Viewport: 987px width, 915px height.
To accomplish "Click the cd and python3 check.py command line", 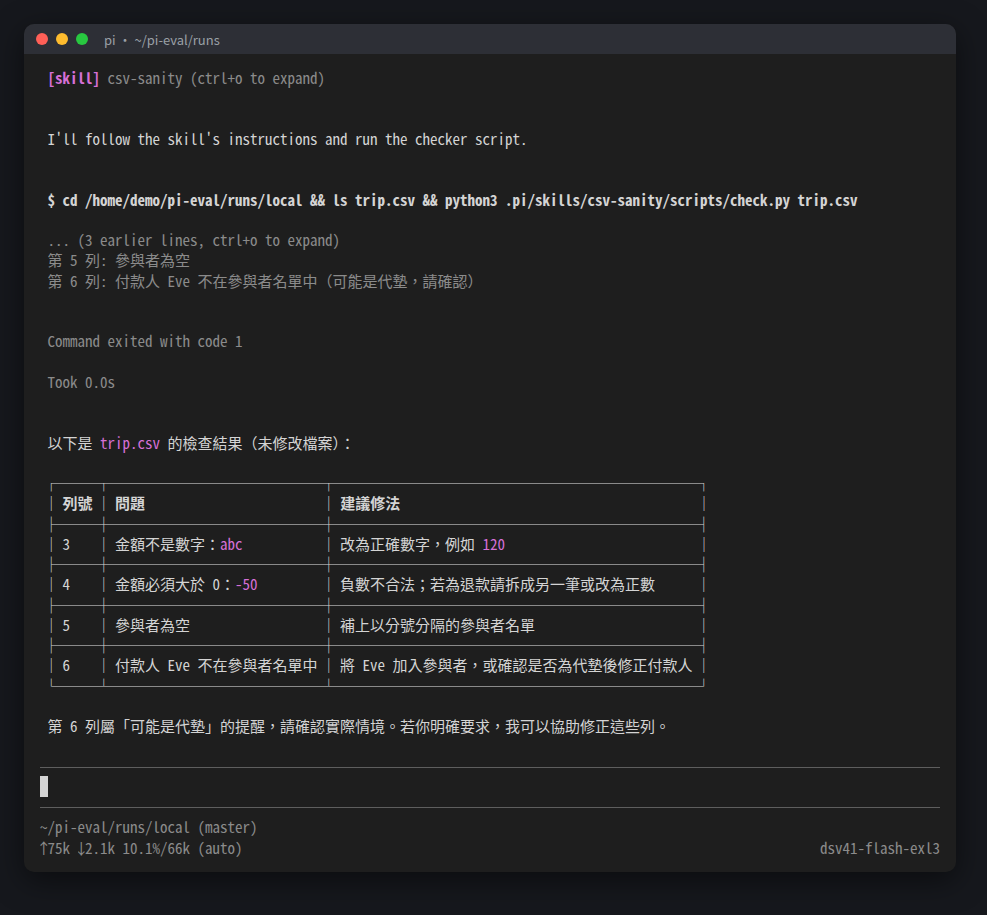I will [x=452, y=201].
